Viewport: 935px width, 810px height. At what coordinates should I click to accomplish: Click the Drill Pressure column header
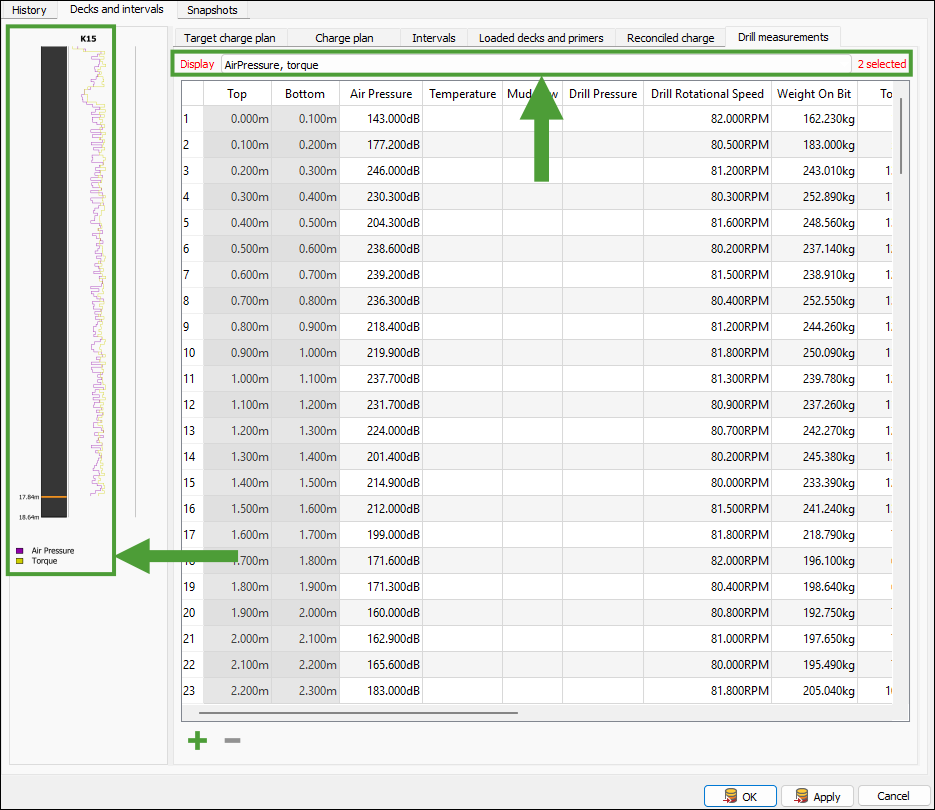pyautogui.click(x=603, y=94)
